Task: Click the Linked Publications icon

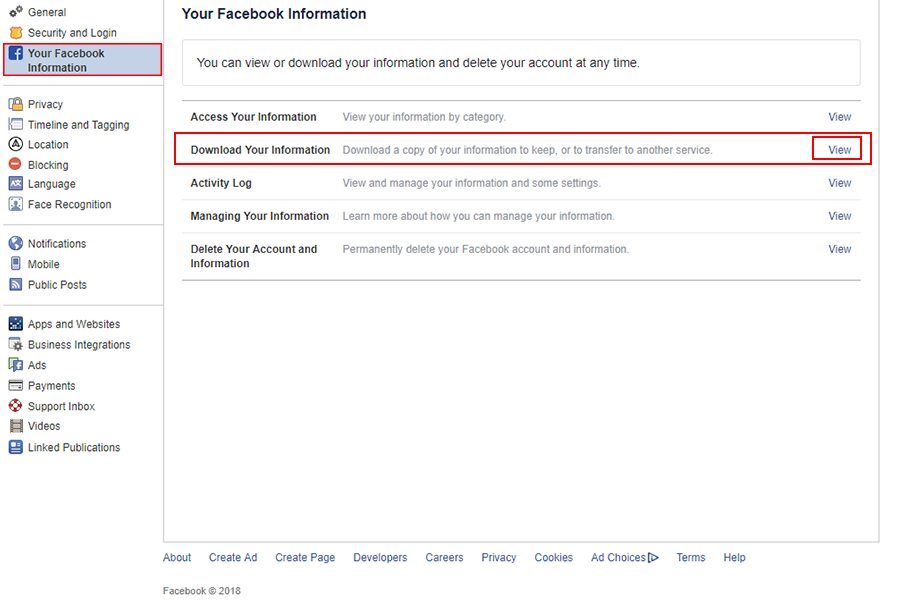Action: click(x=16, y=447)
